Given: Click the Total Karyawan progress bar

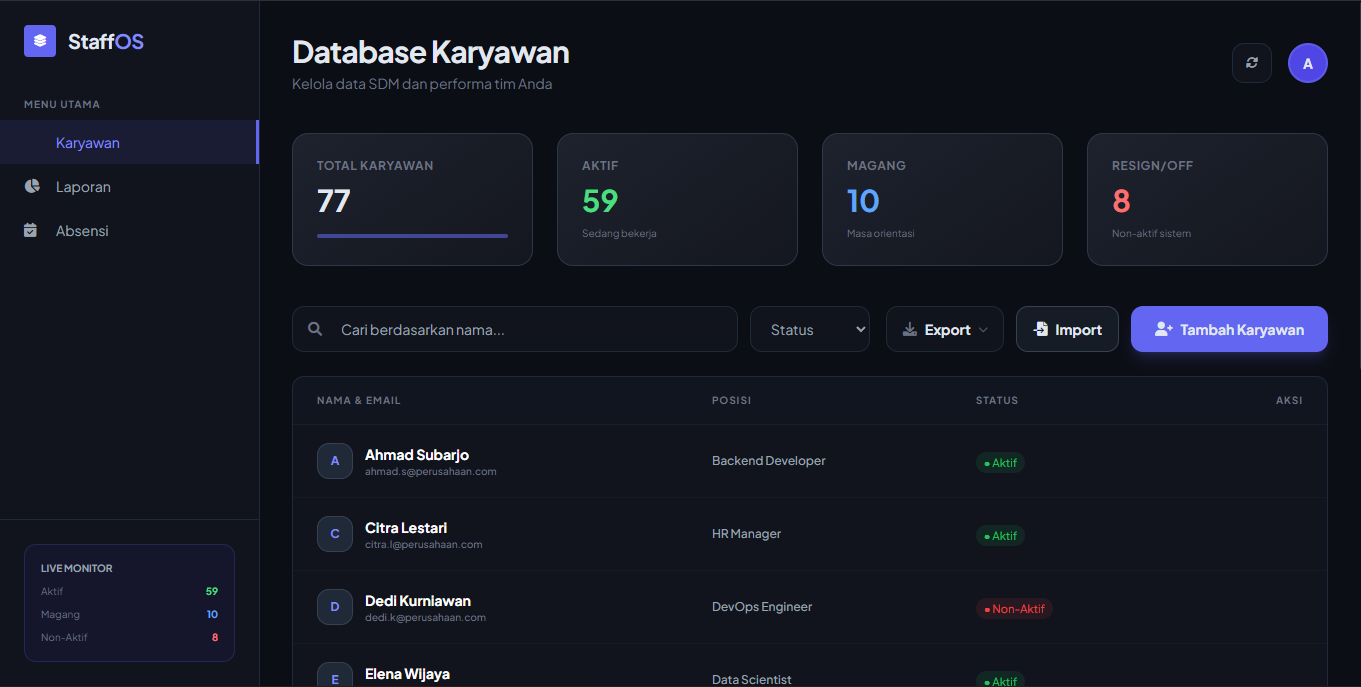Looking at the screenshot, I should [412, 236].
